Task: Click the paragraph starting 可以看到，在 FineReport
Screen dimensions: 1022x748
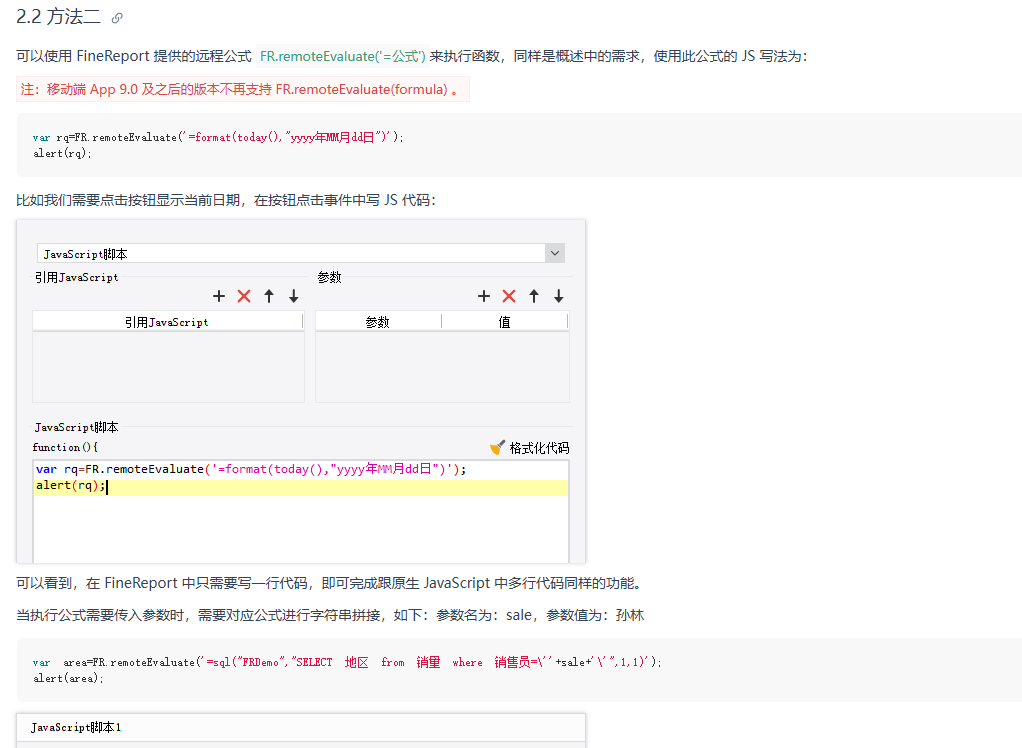Action: click(x=331, y=583)
